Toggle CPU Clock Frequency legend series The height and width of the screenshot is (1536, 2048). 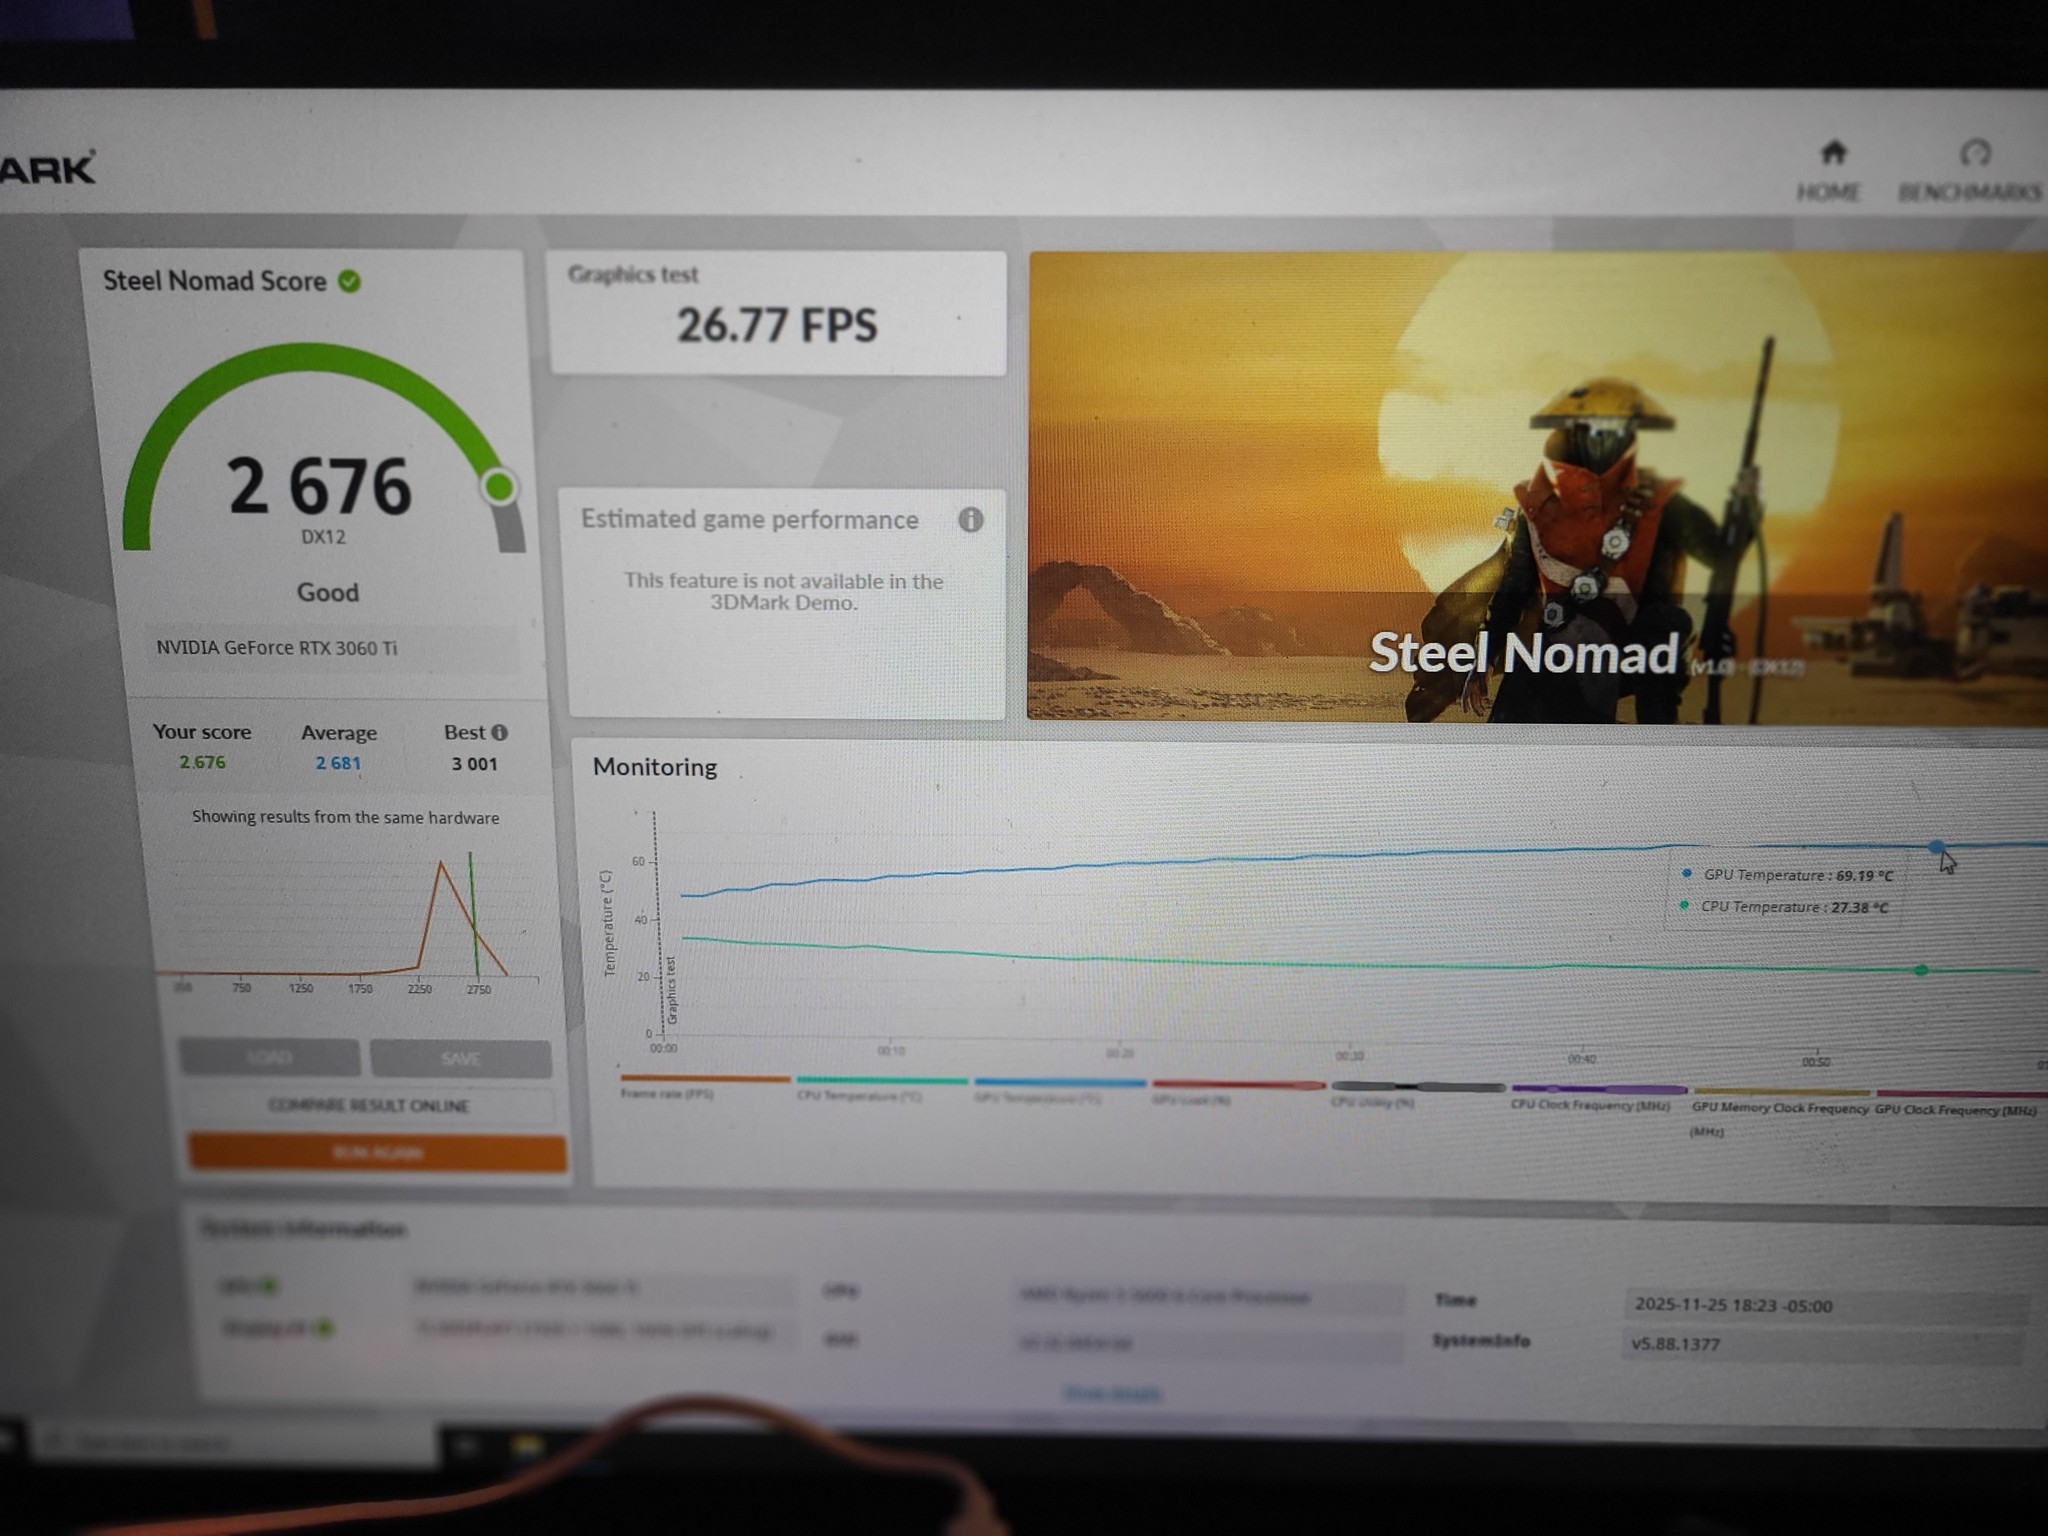pyautogui.click(x=1590, y=1105)
